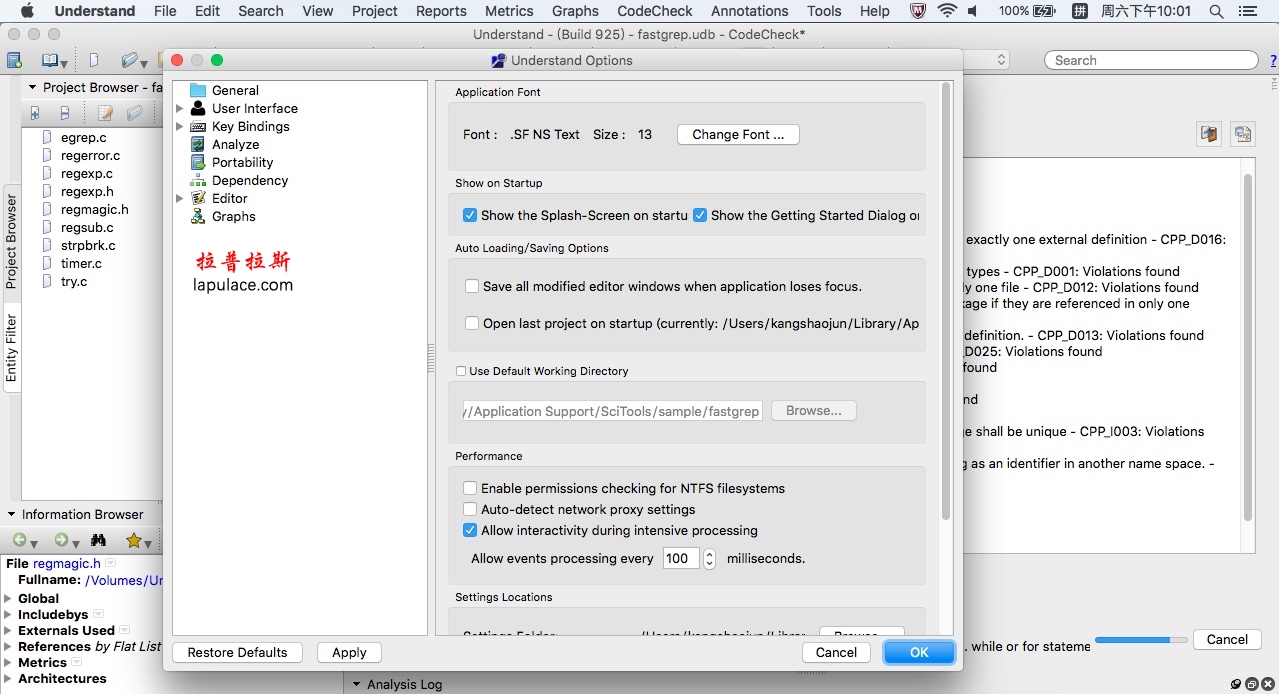Viewport: 1279px width, 694px height.
Task: Open the Wi-Fi status menu icon
Action: point(947,11)
